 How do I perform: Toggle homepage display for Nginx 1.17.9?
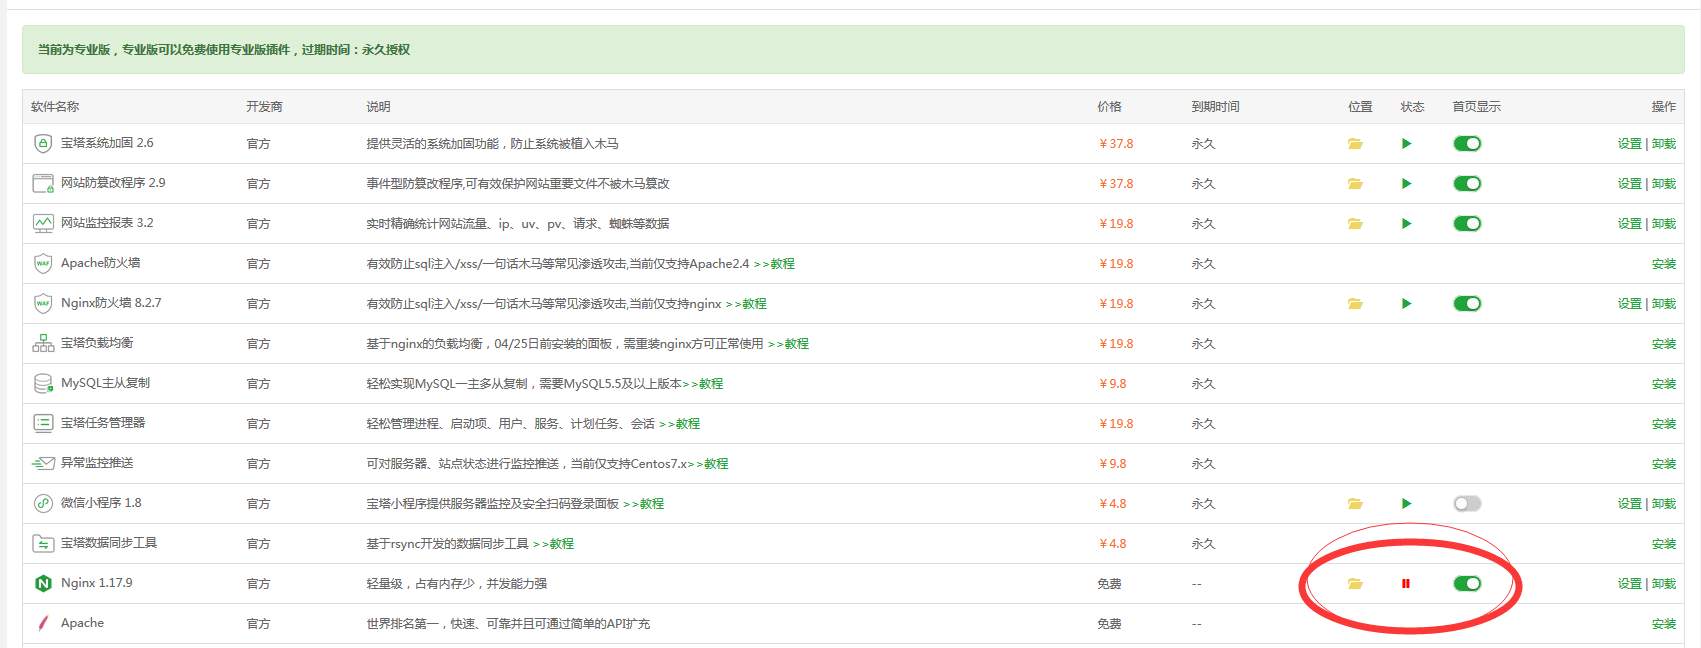pyautogui.click(x=1467, y=584)
